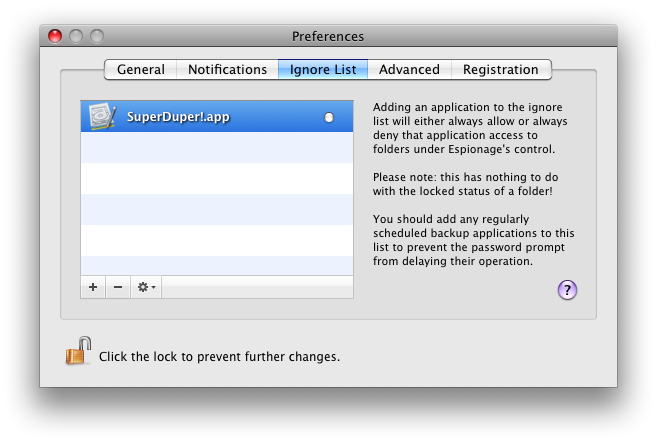This screenshot has width=657, height=442.
Task: Open the Notifications tab
Action: (227, 69)
